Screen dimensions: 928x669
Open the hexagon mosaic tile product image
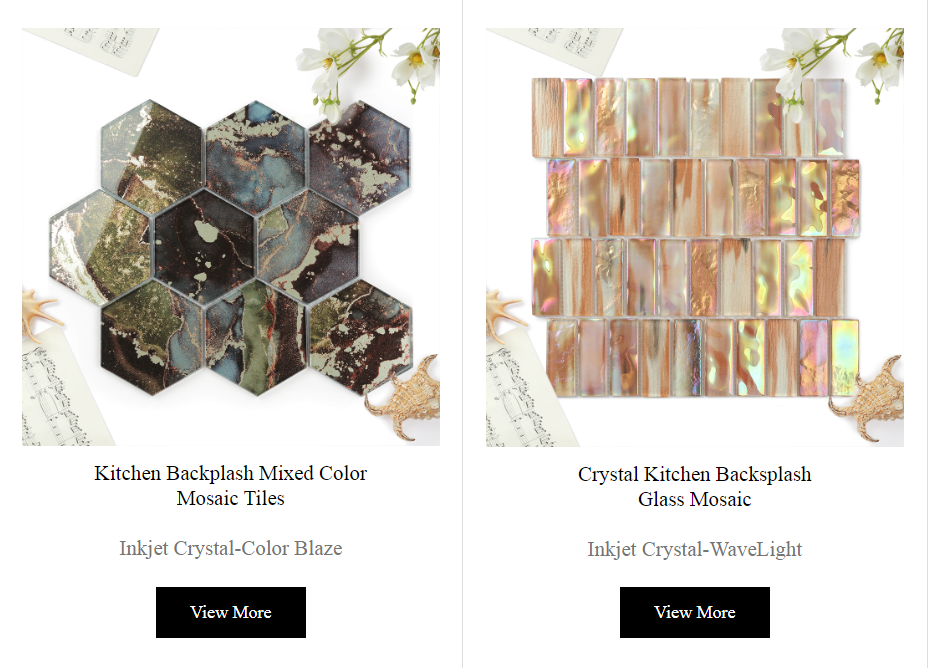pyautogui.click(x=231, y=237)
